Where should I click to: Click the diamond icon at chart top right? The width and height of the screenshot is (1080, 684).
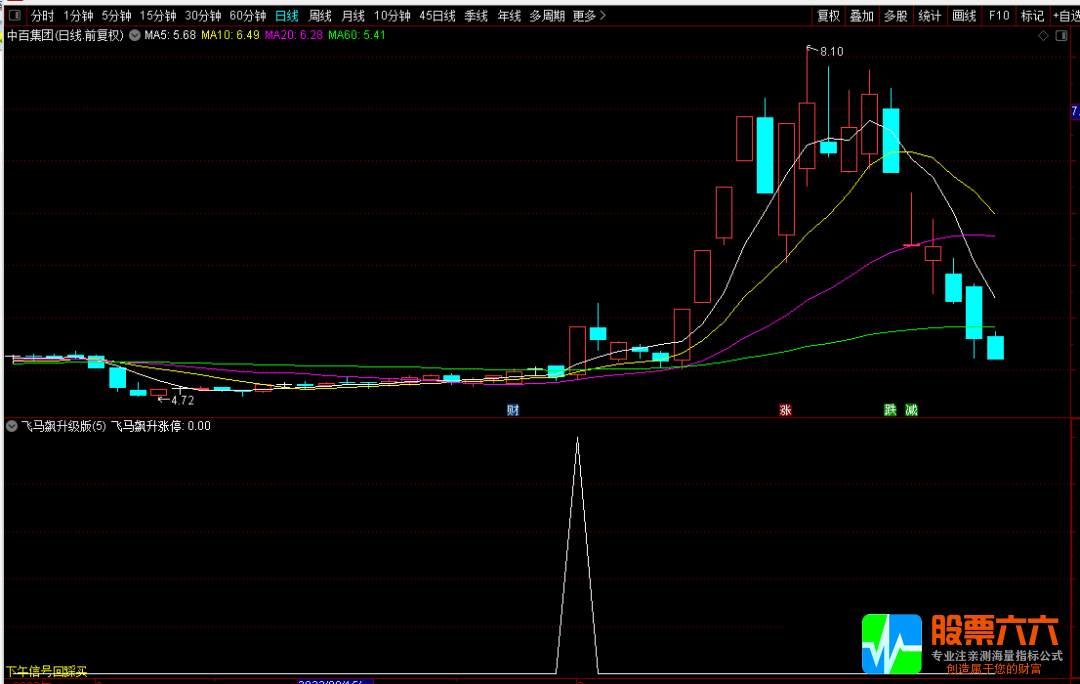coord(1043,35)
